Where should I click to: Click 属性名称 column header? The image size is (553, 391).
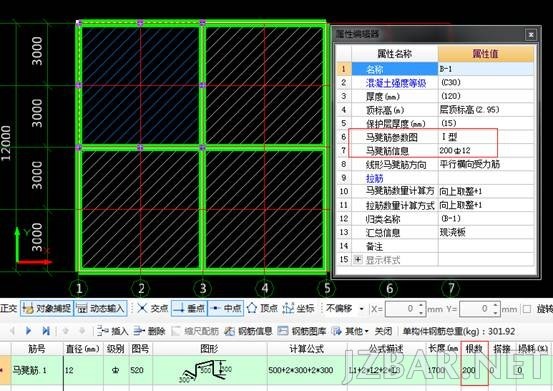(395, 54)
